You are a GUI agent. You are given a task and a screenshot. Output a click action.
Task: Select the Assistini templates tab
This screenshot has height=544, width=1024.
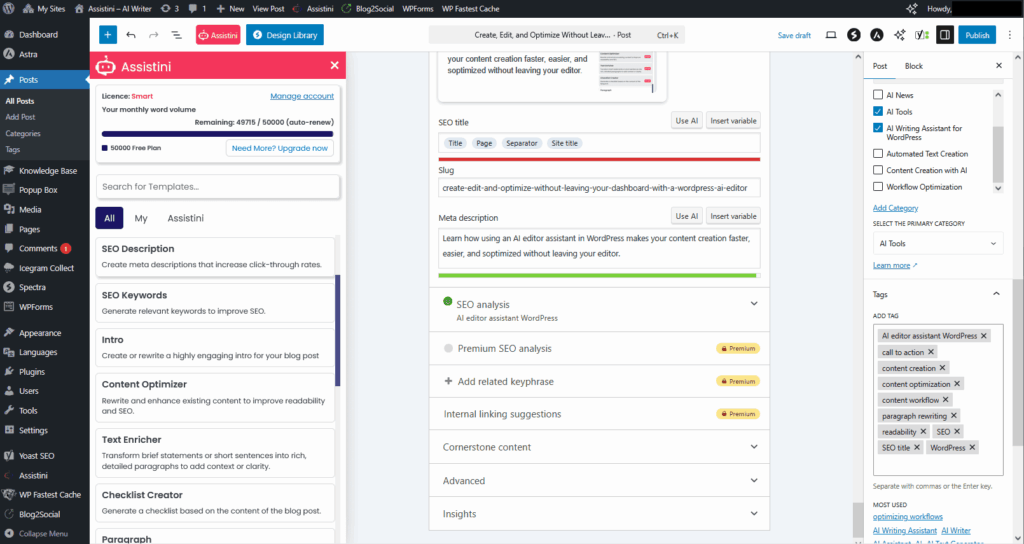pyautogui.click(x=185, y=218)
